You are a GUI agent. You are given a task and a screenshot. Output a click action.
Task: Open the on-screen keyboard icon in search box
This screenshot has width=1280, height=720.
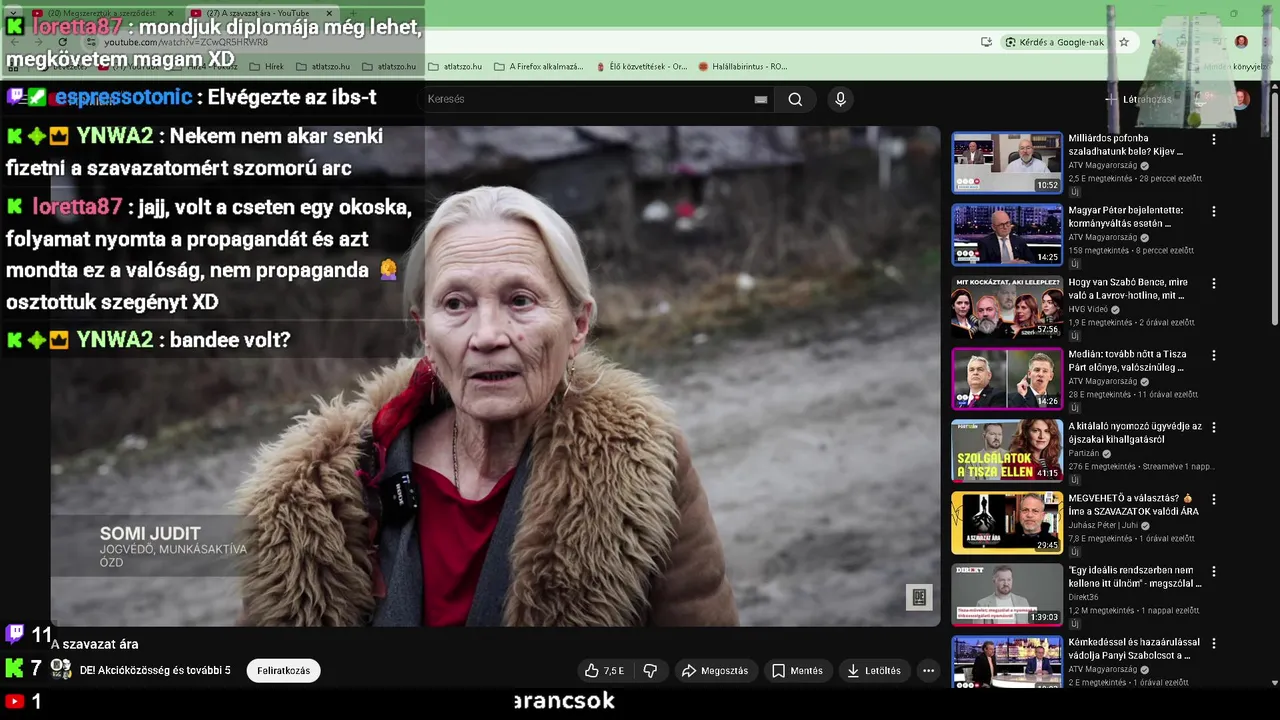(761, 99)
